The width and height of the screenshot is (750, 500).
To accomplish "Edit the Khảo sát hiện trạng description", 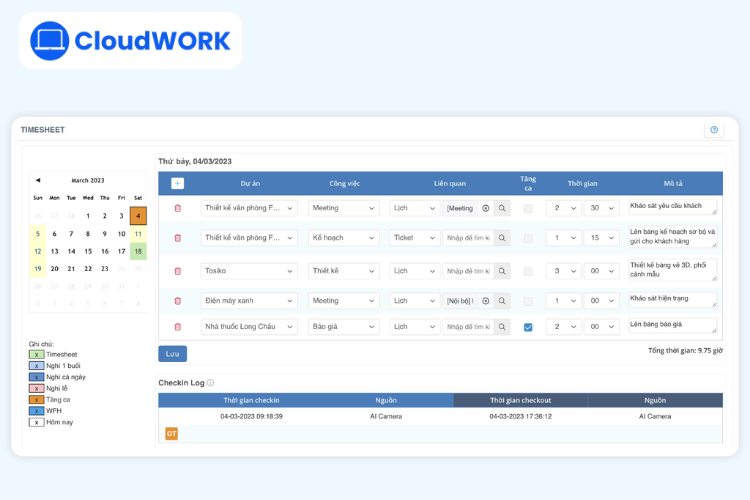I will [x=673, y=300].
